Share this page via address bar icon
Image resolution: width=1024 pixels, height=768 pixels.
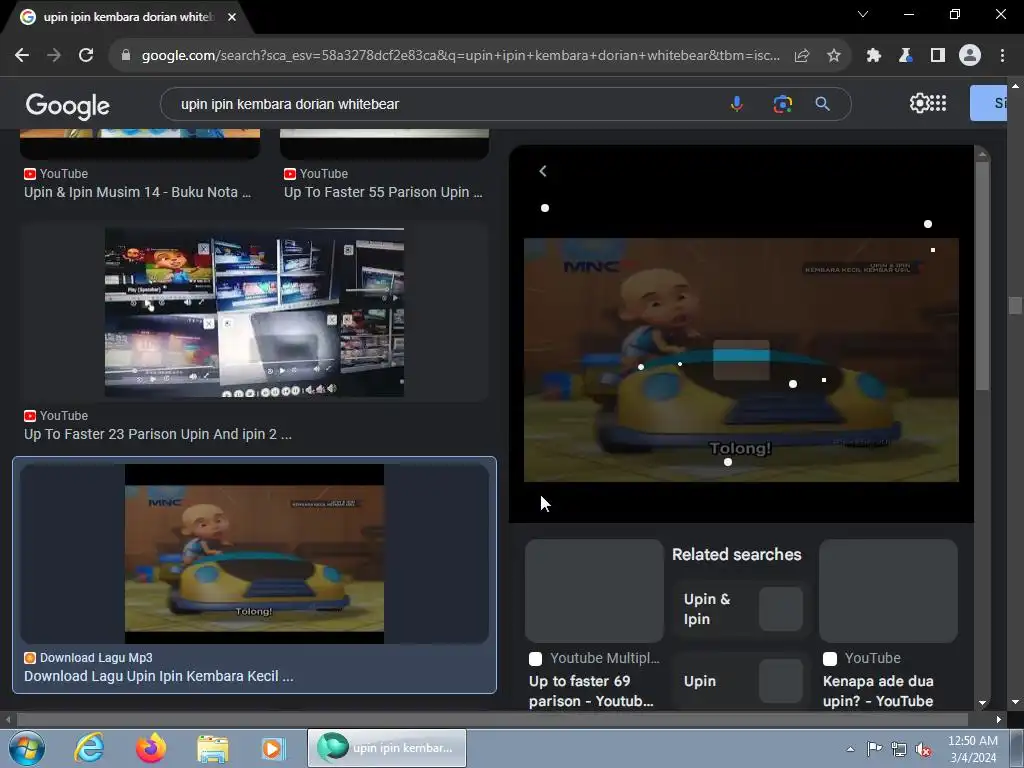click(x=802, y=56)
